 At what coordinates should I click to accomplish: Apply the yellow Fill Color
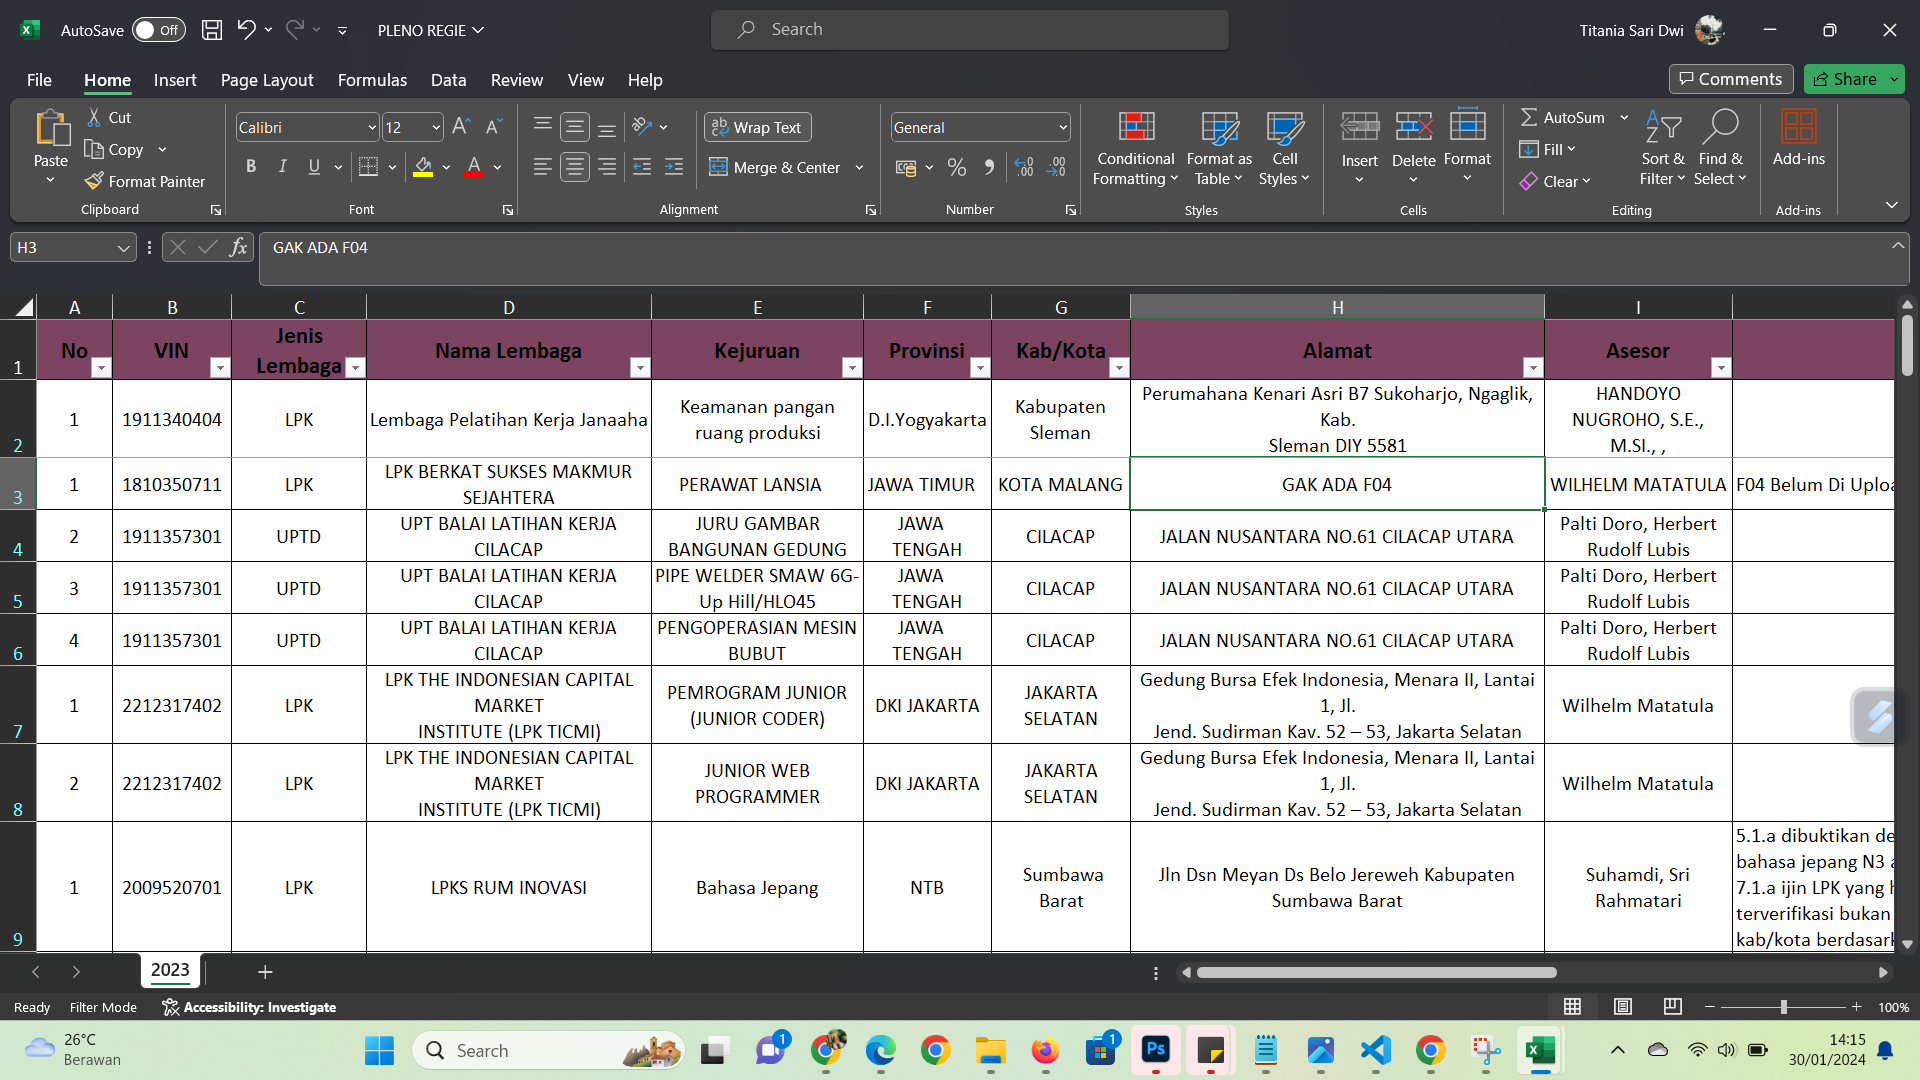(x=423, y=167)
